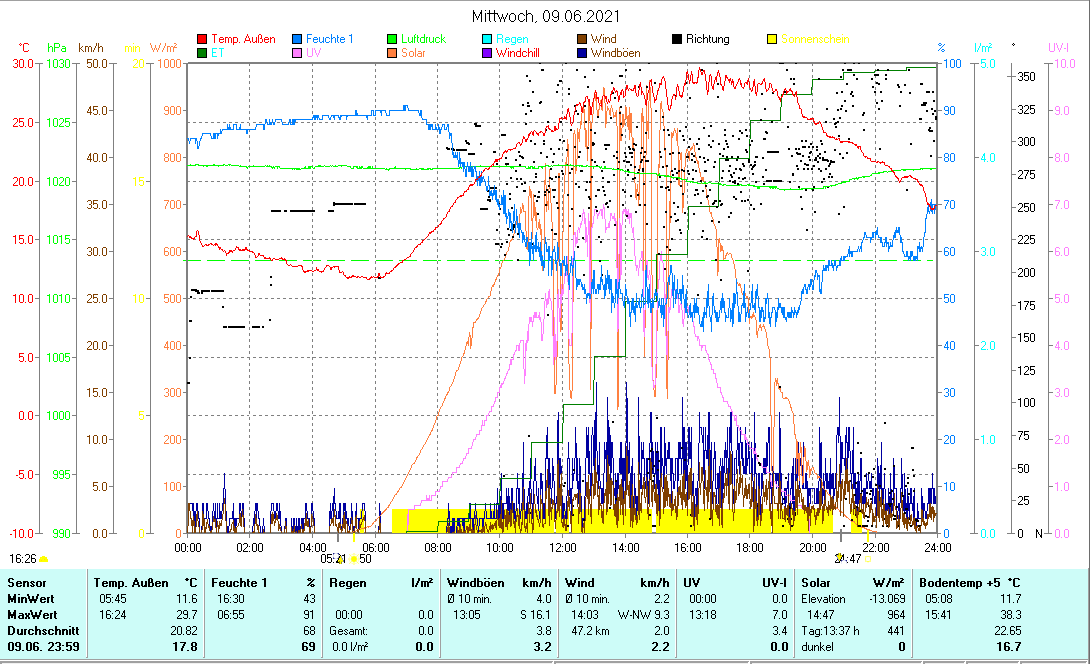This screenshot has width=1090, height=664.
Task: Click the dark green ET legend square
Action: click(x=203, y=53)
